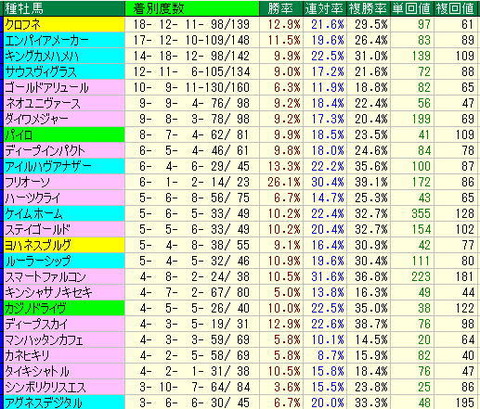The image size is (480, 409).
Task: Click シンボリクリスエス win rate 3.6%
Action: click(287, 387)
